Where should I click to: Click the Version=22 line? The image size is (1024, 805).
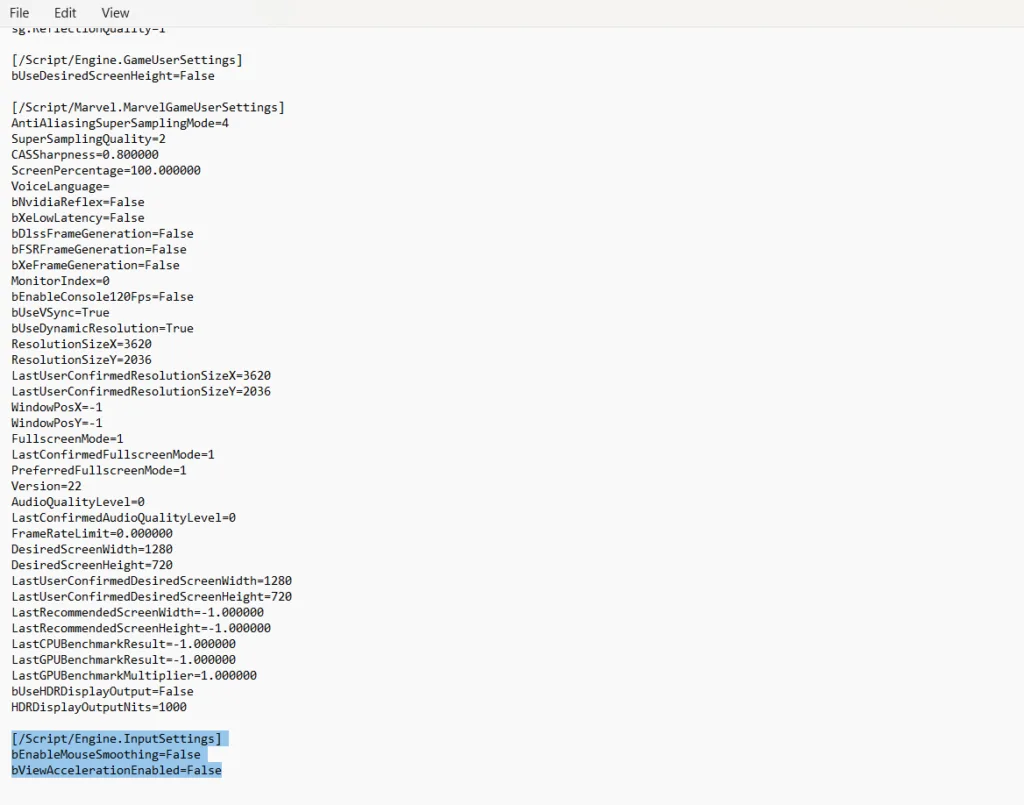[x=46, y=486]
